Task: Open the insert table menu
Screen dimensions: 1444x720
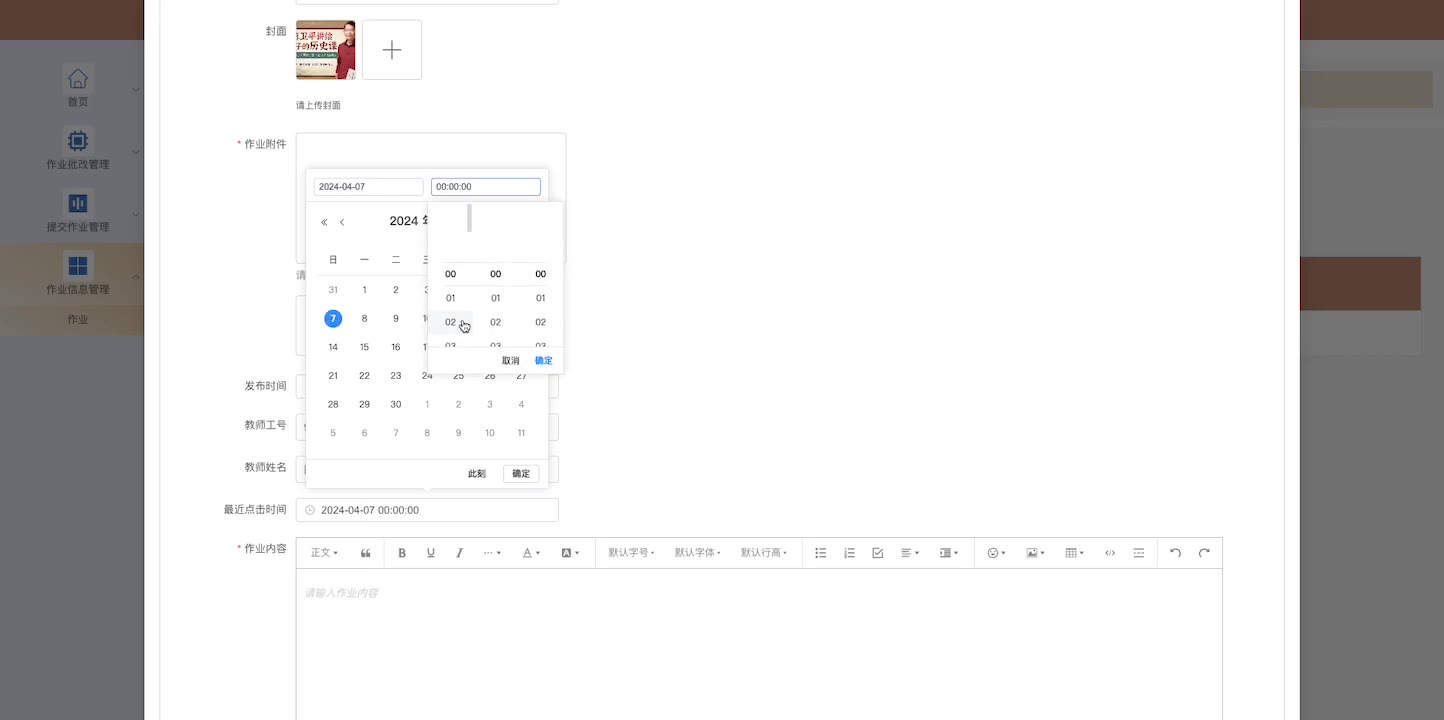Action: coord(1075,553)
